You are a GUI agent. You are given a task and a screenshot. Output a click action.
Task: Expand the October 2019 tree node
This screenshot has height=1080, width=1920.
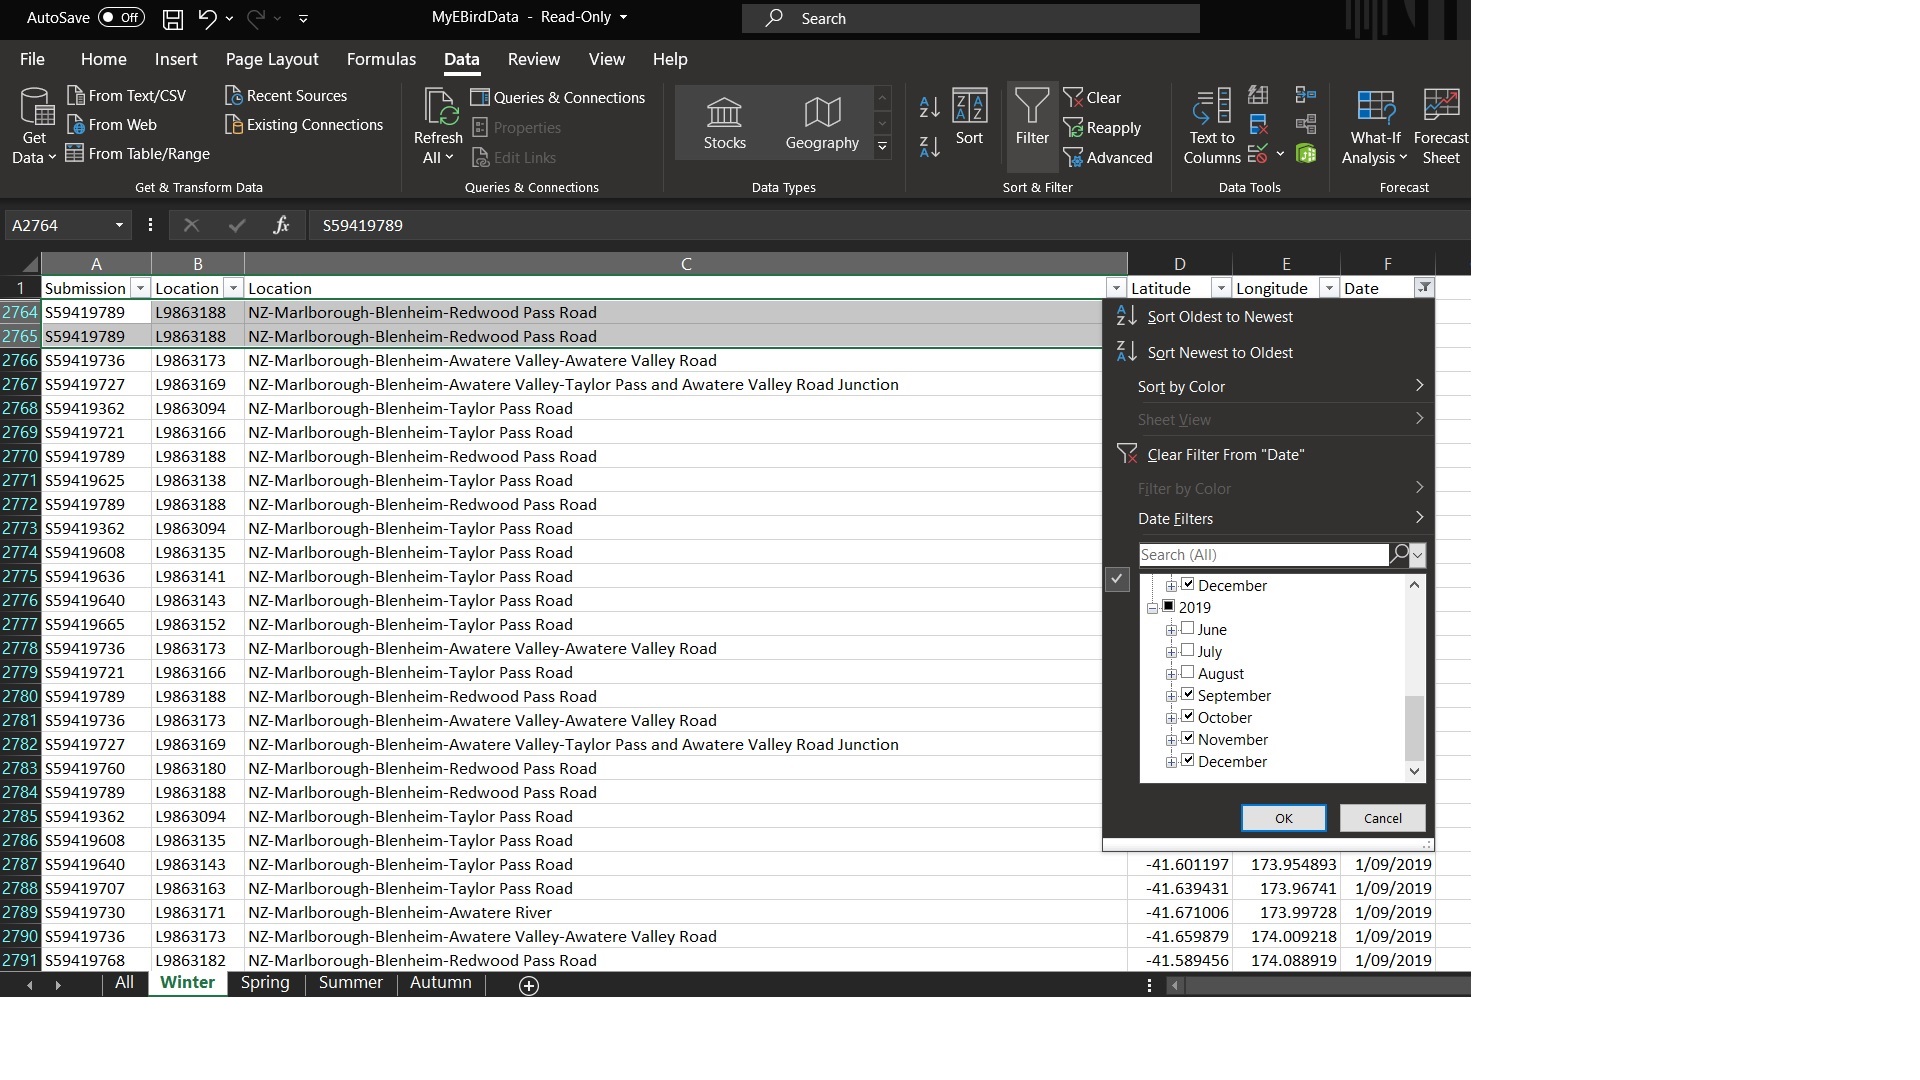point(1171,718)
